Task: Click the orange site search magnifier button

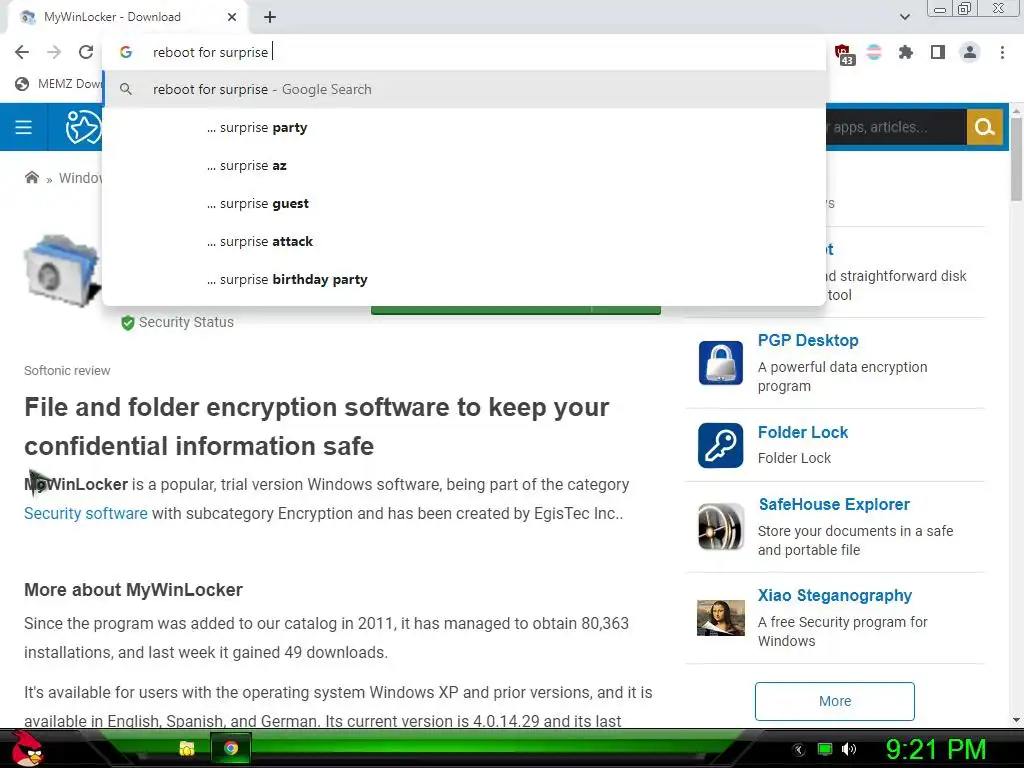Action: (985, 127)
